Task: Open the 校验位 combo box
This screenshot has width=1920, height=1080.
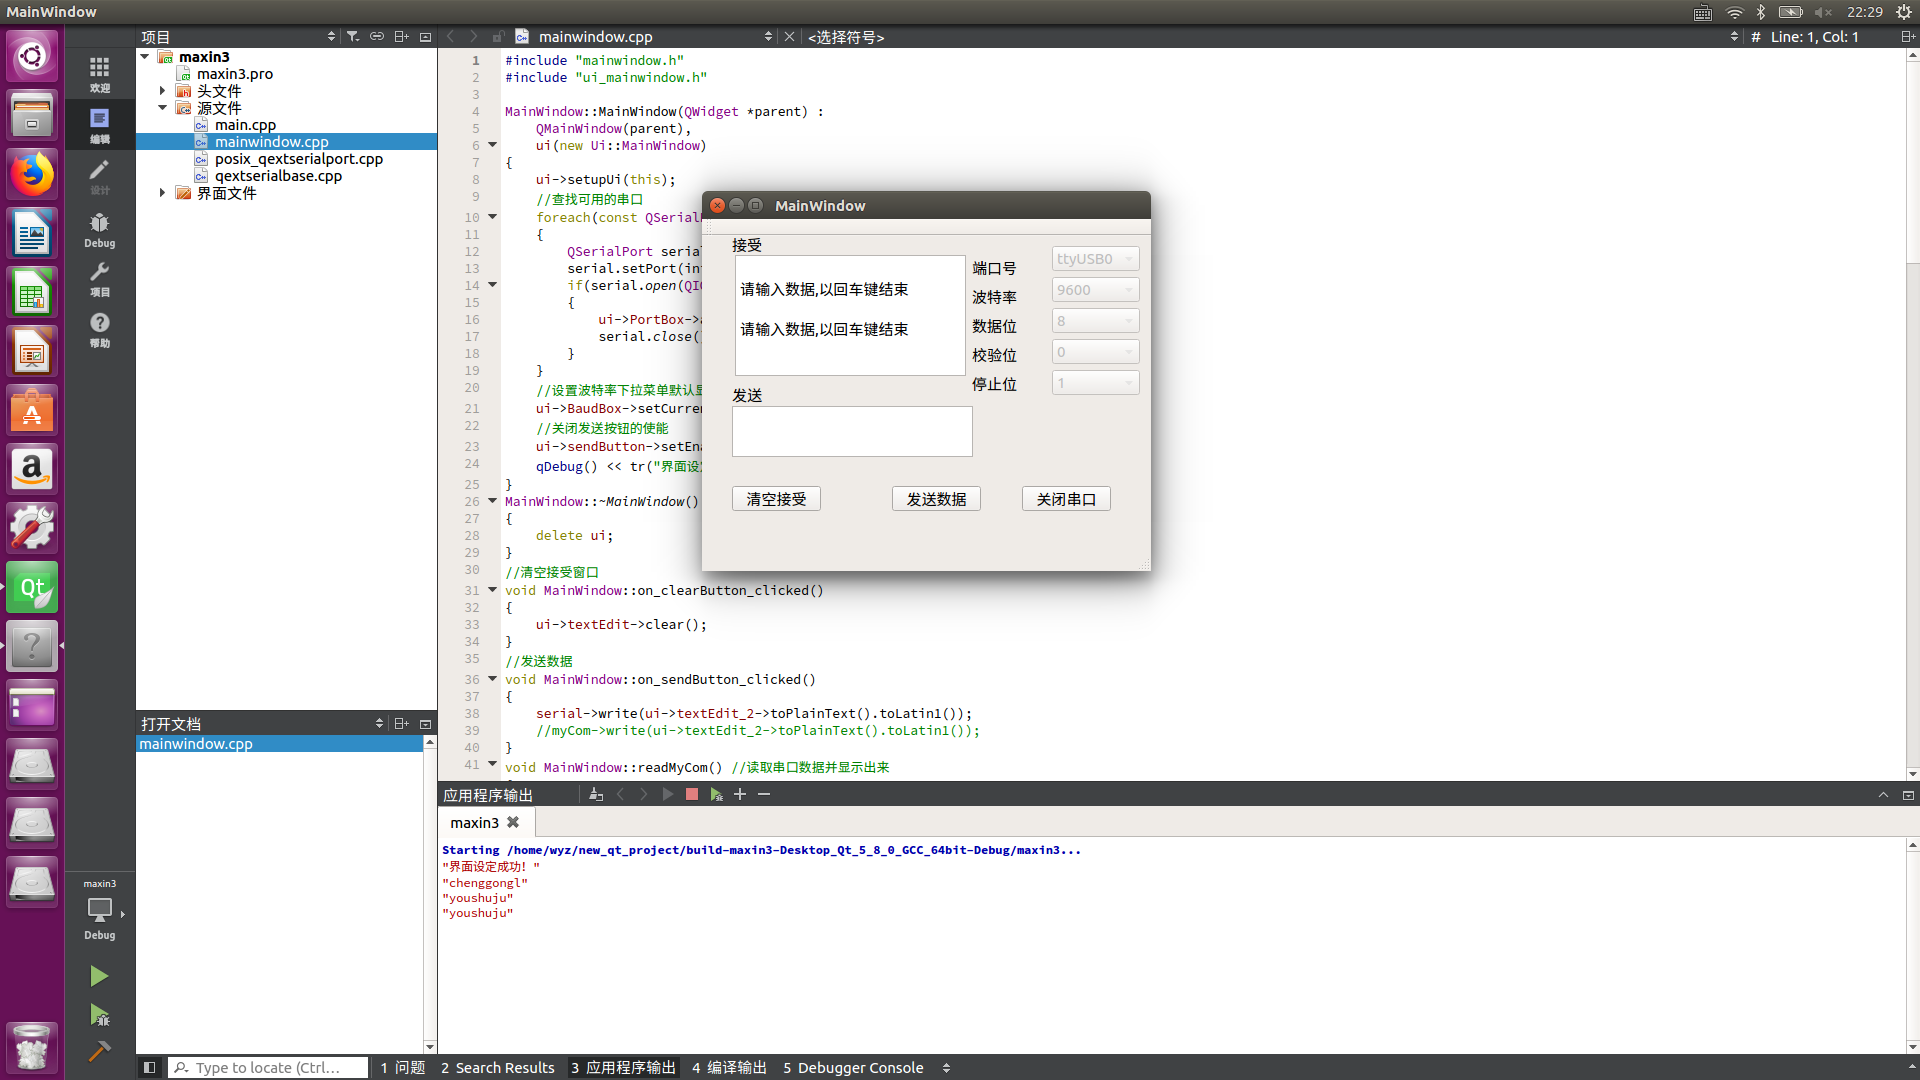Action: 1095,352
